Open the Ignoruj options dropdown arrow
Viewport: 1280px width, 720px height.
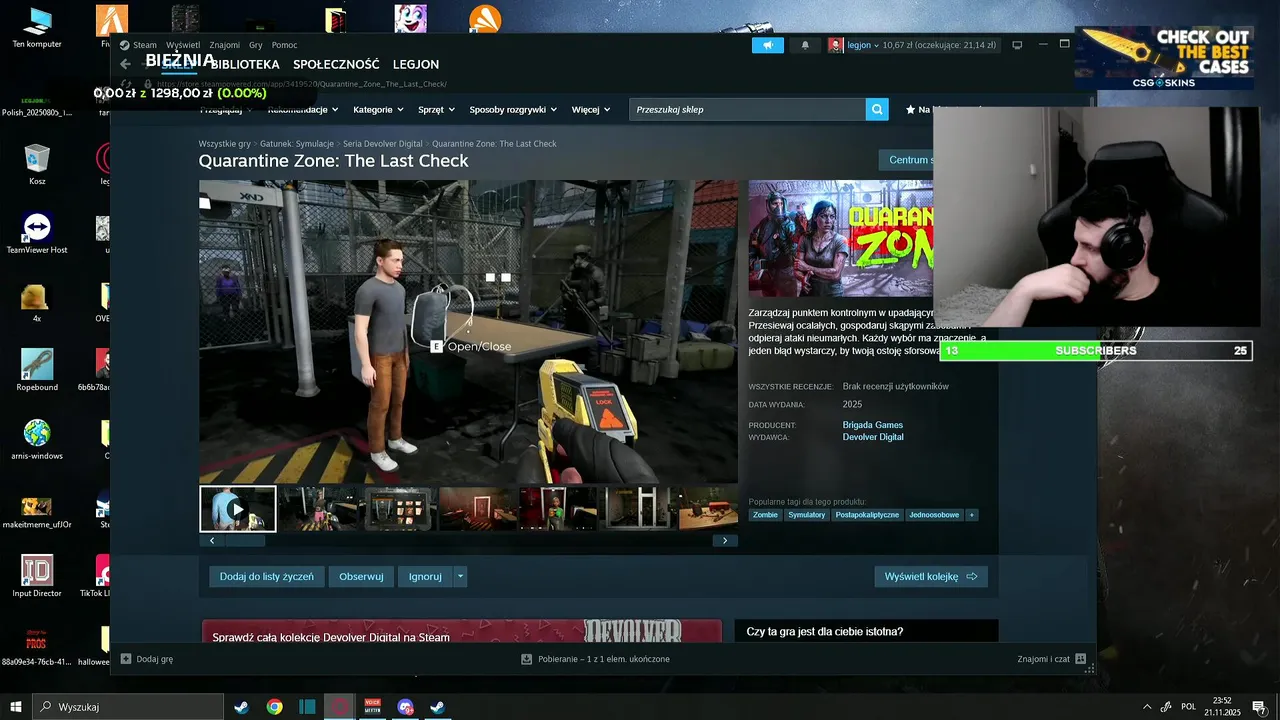point(460,576)
